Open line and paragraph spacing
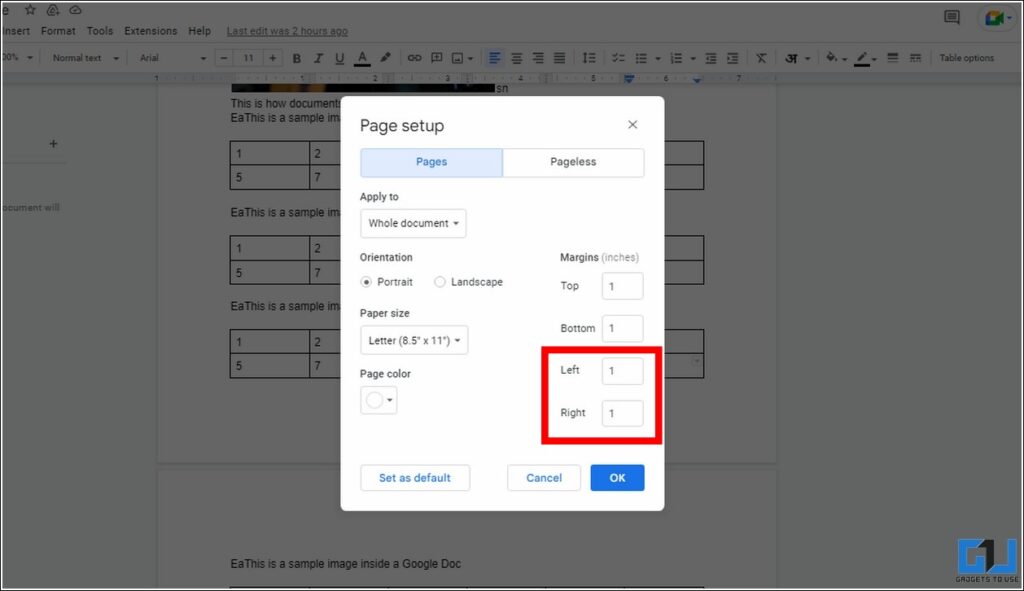 (589, 58)
